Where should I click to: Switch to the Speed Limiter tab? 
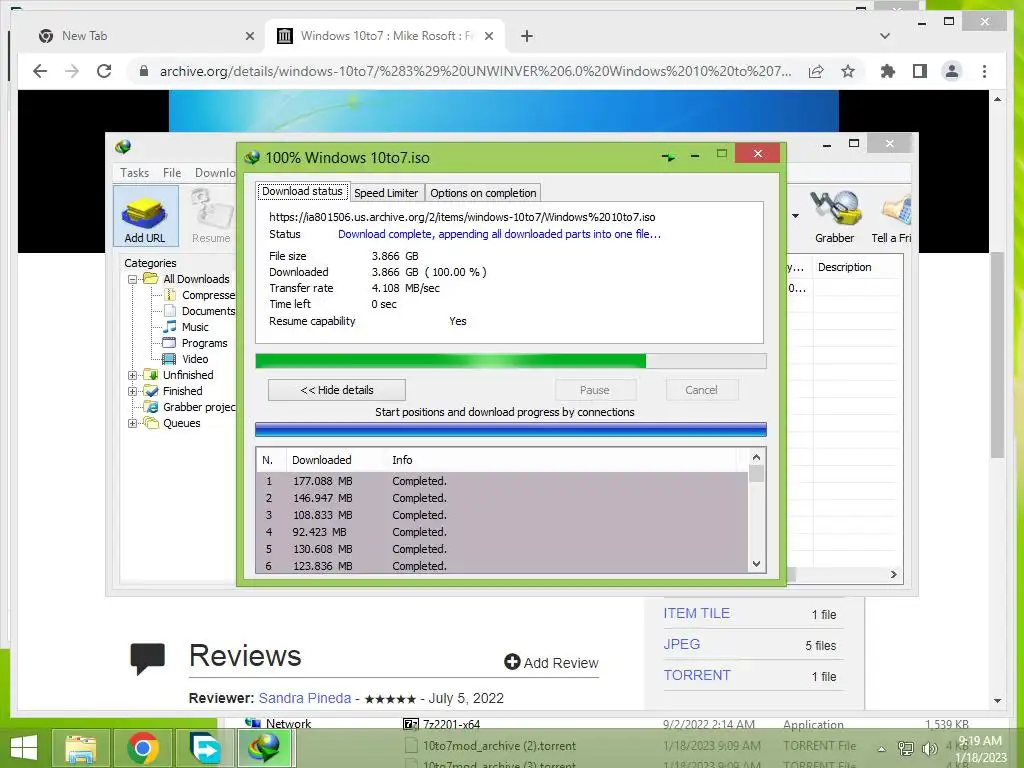coord(386,193)
